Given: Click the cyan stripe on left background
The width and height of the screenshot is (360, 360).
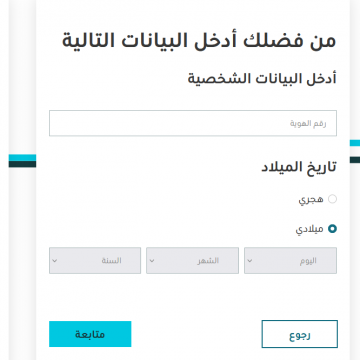Looking at the screenshot, I should 22,158.
